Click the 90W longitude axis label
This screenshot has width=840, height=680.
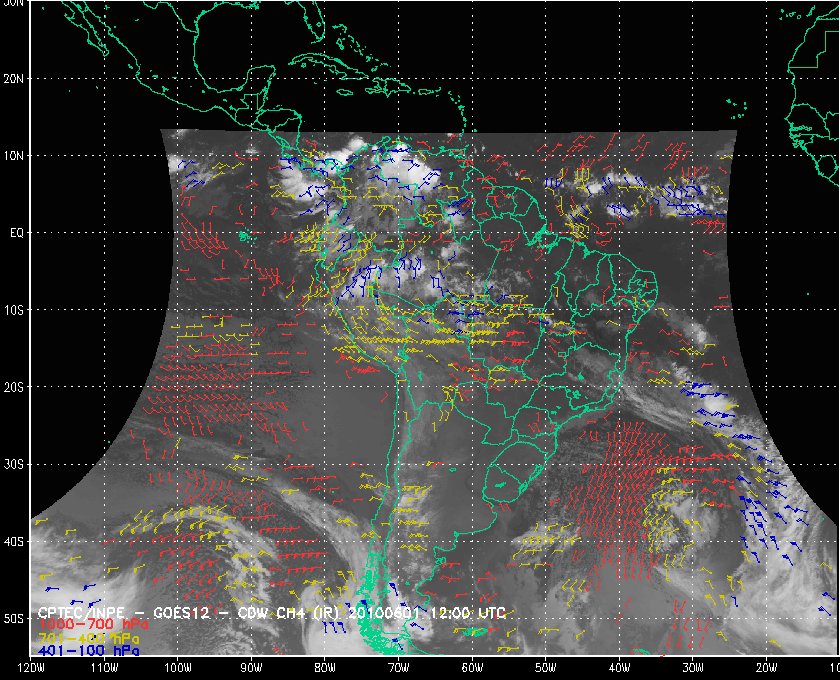[251, 668]
